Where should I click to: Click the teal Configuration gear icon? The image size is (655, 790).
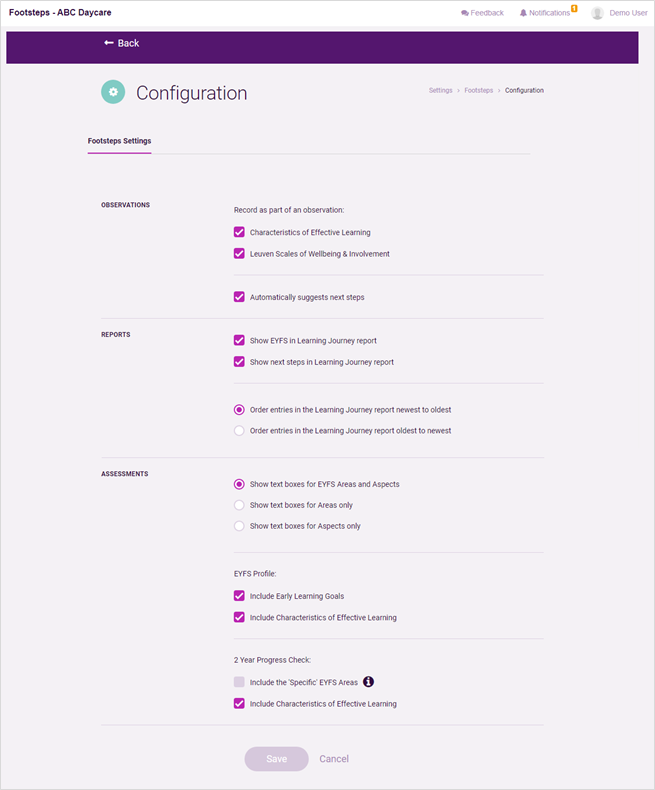tap(113, 92)
